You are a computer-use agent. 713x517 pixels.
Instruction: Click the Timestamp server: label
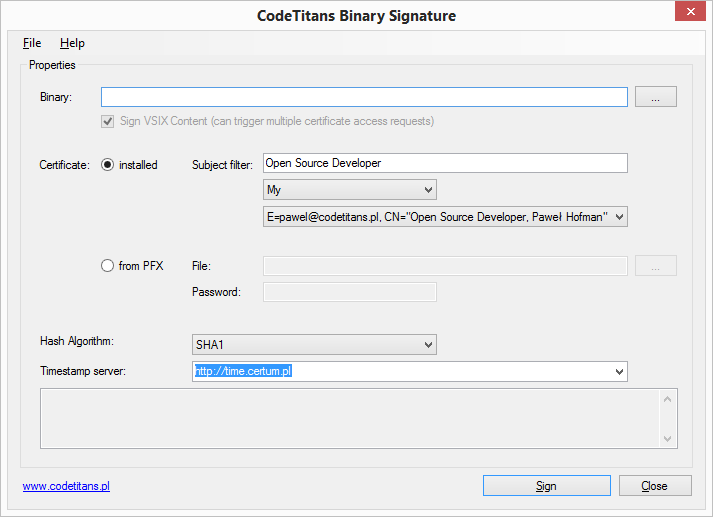[x=83, y=371]
